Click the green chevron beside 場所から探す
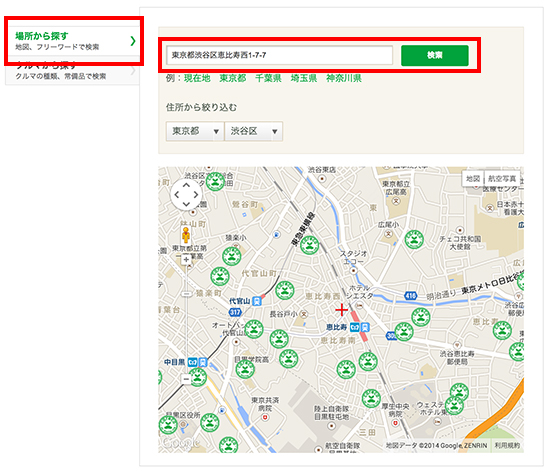The height and width of the screenshot is (472, 550). pos(133,41)
